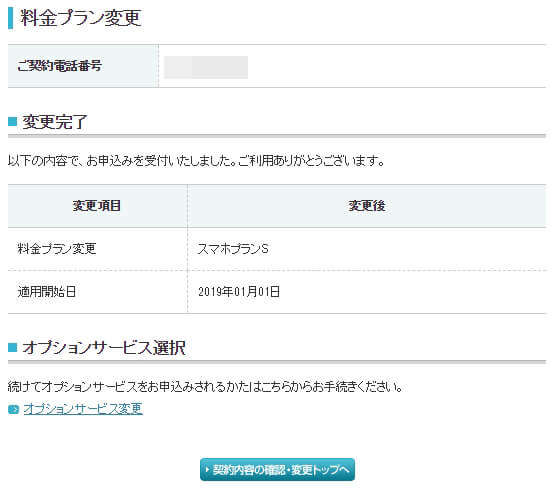Click the 変更完了 section heading
Image resolution: width=550 pixels, height=494 pixels.
(54, 122)
